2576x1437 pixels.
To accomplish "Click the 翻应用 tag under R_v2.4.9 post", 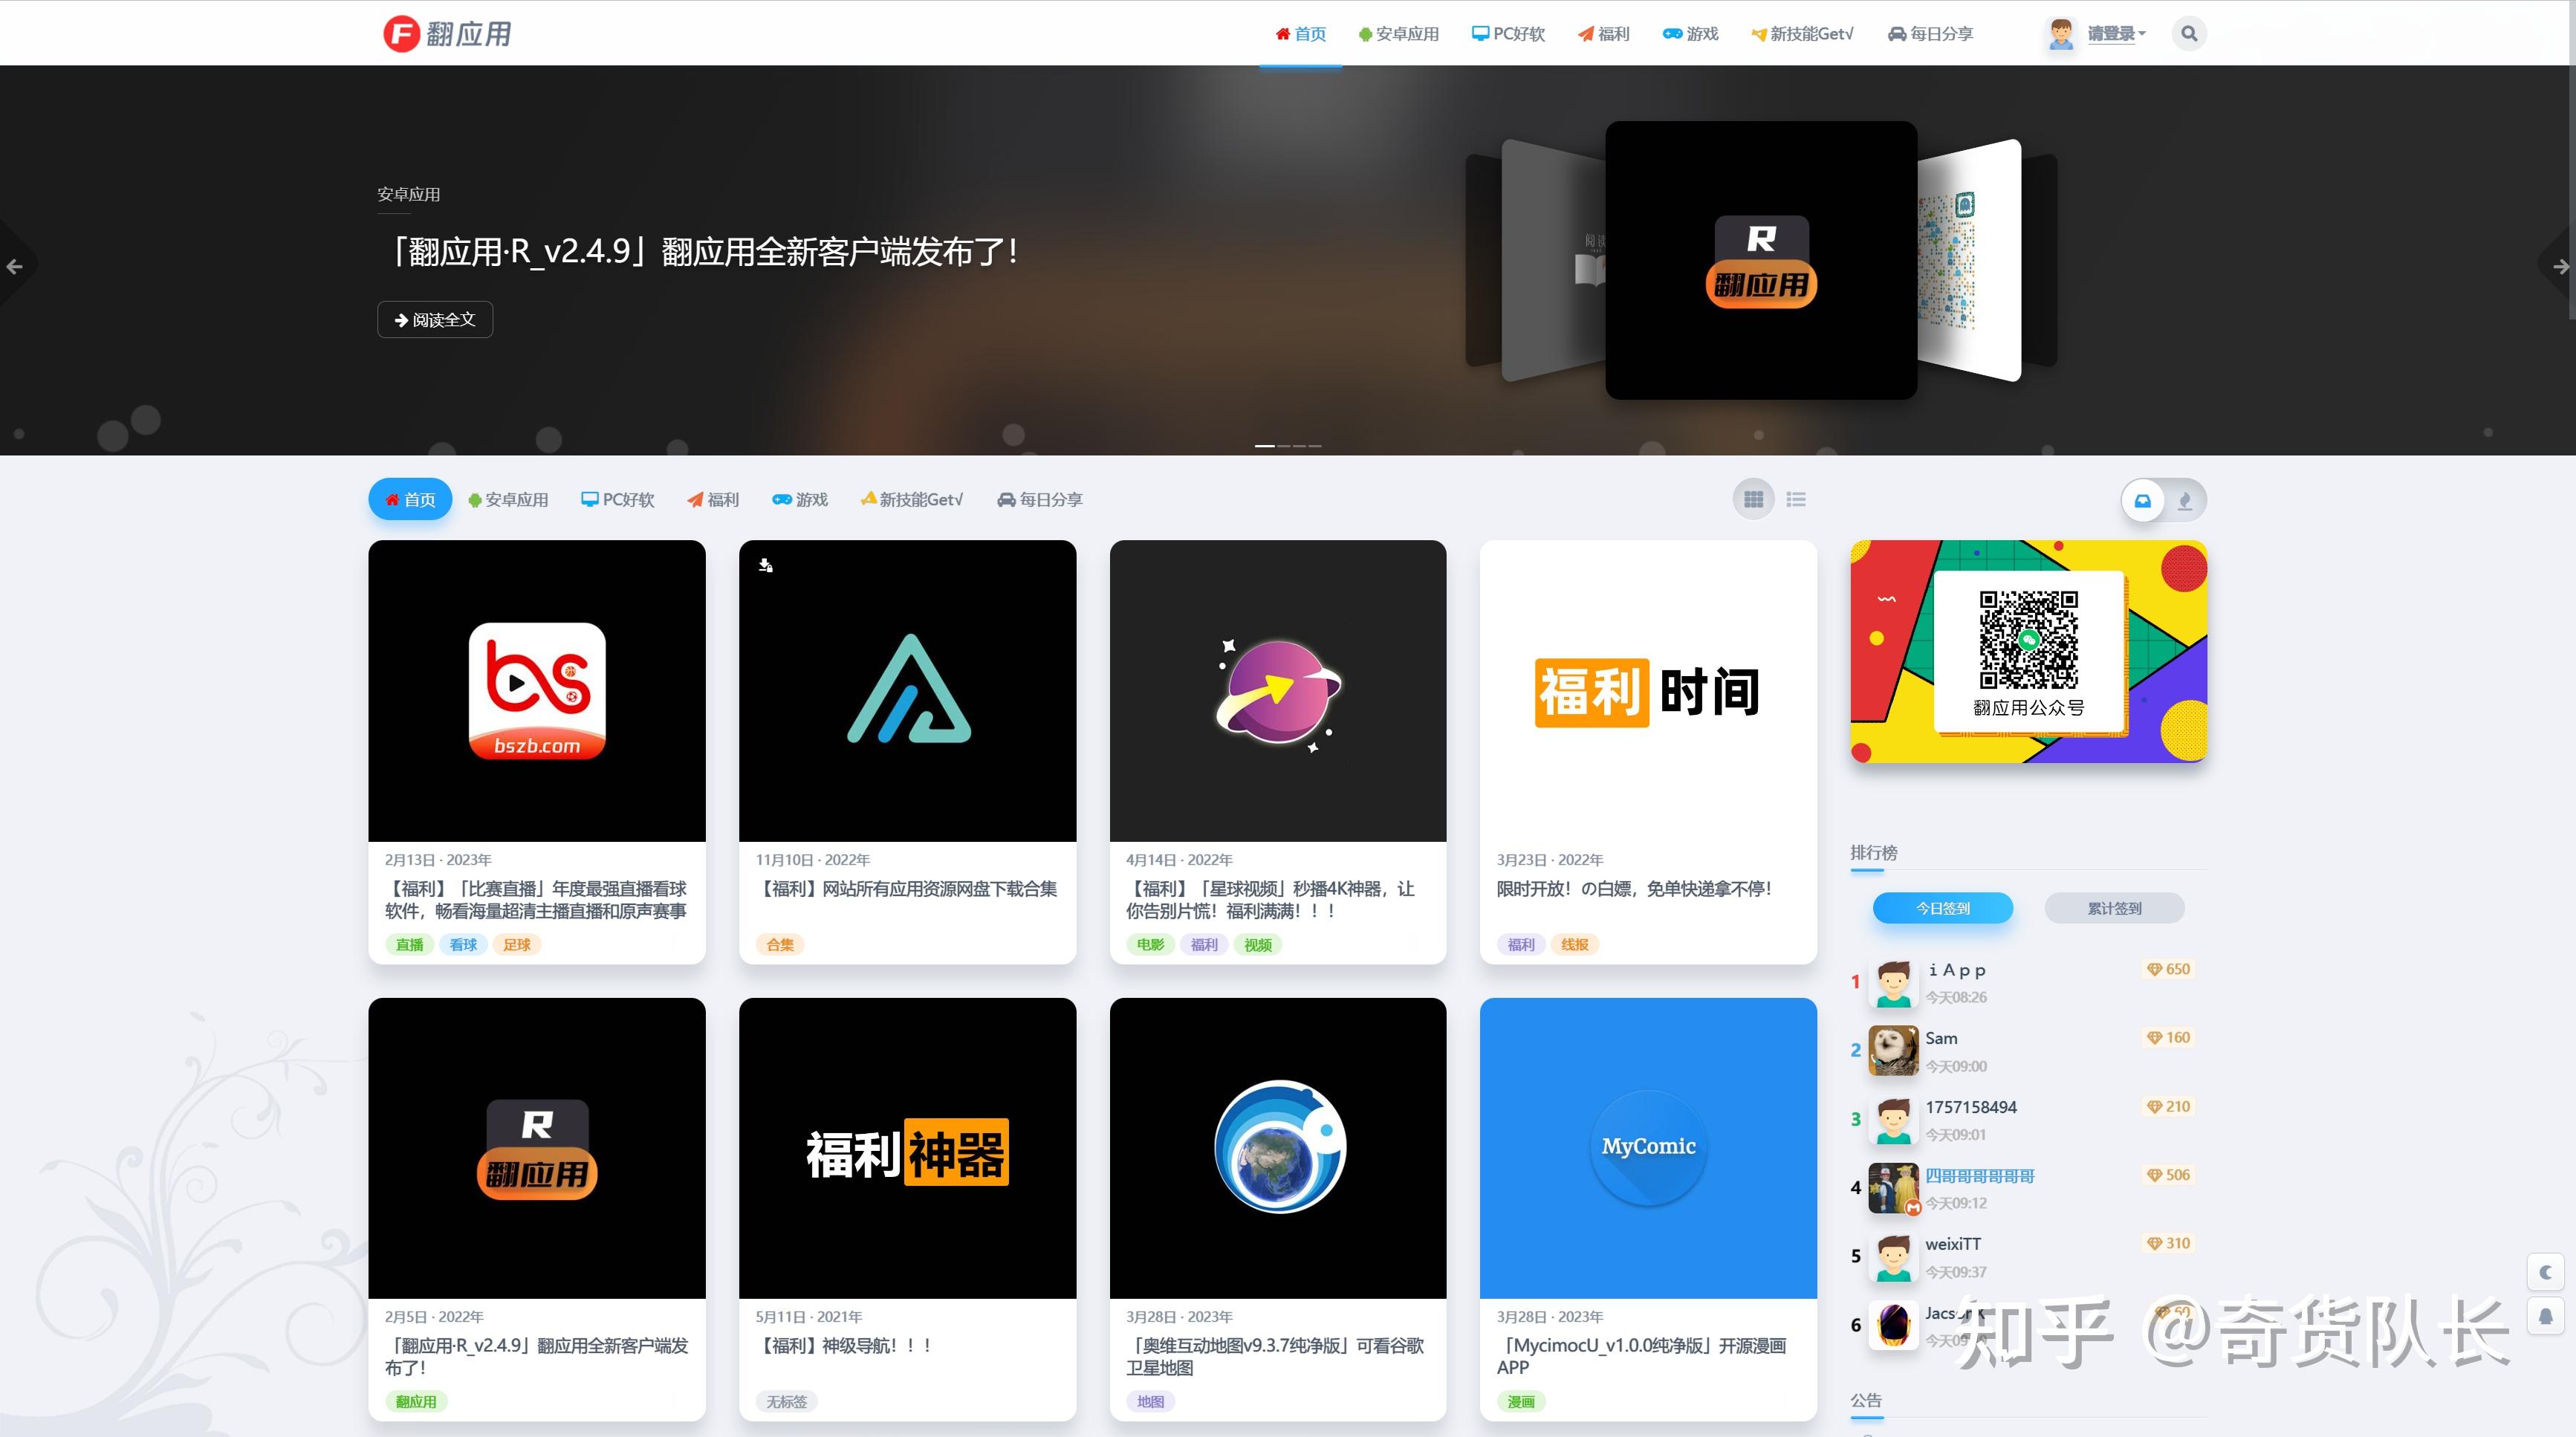I will (416, 1401).
